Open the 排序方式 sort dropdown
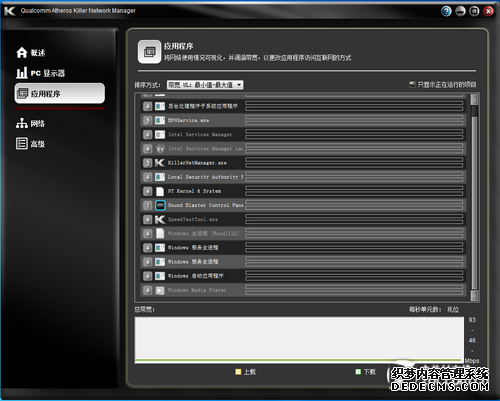The image size is (500, 401). click(205, 85)
